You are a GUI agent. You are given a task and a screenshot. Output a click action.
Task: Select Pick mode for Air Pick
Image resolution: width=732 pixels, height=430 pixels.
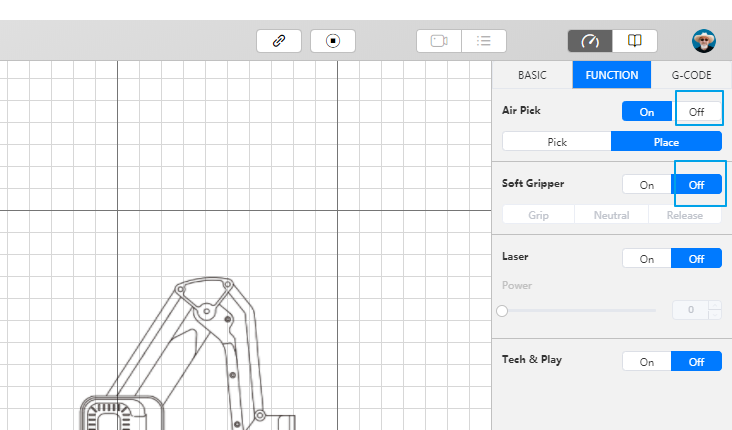tap(557, 142)
